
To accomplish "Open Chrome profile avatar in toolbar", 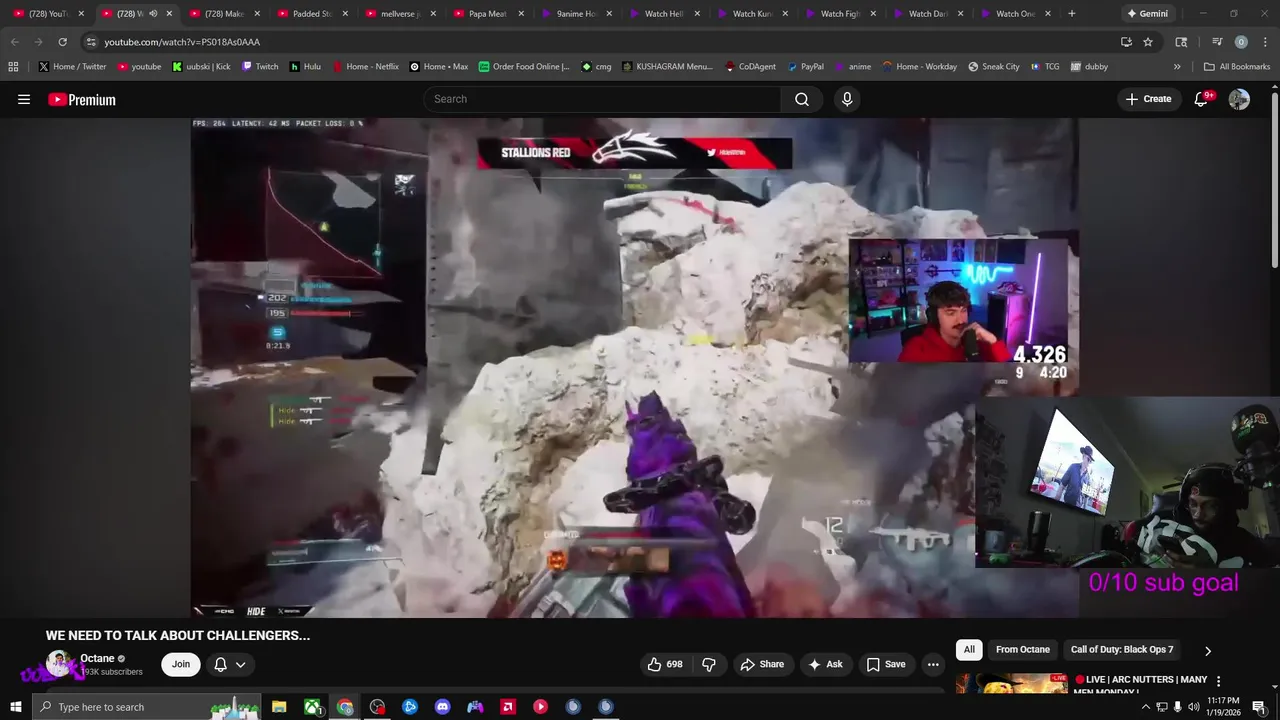I will [1241, 42].
